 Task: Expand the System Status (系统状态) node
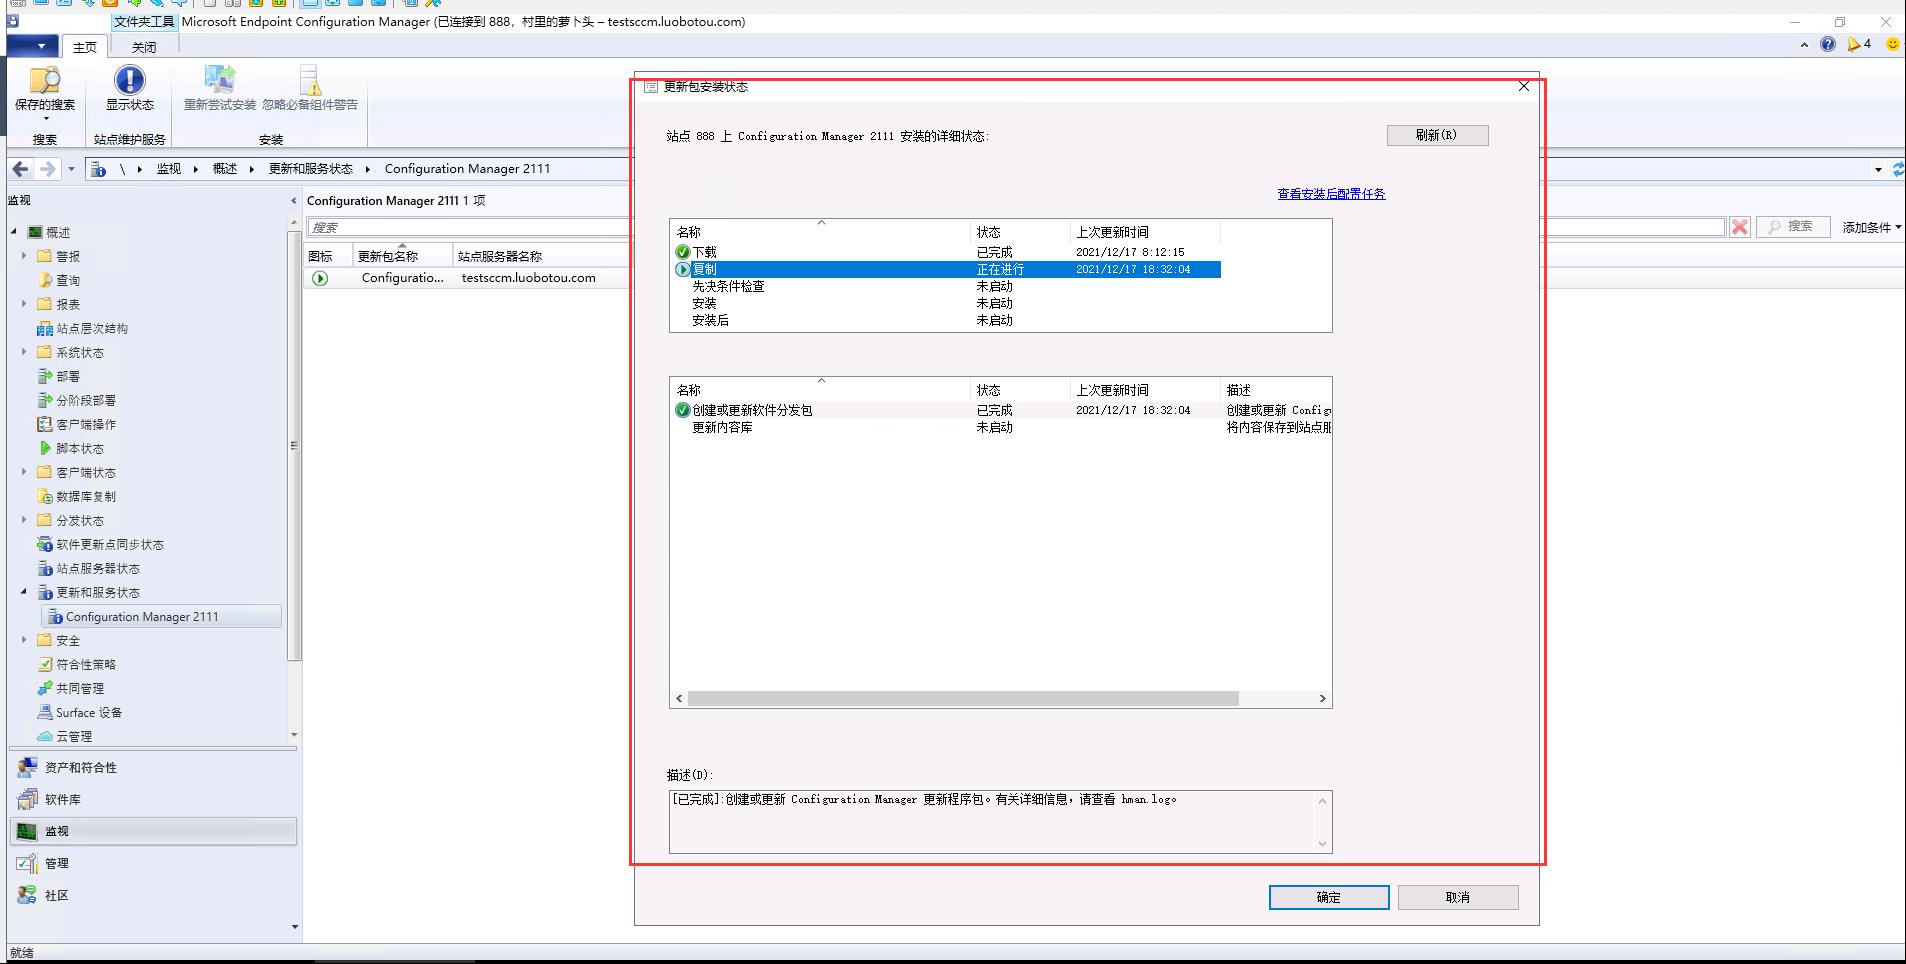point(24,352)
